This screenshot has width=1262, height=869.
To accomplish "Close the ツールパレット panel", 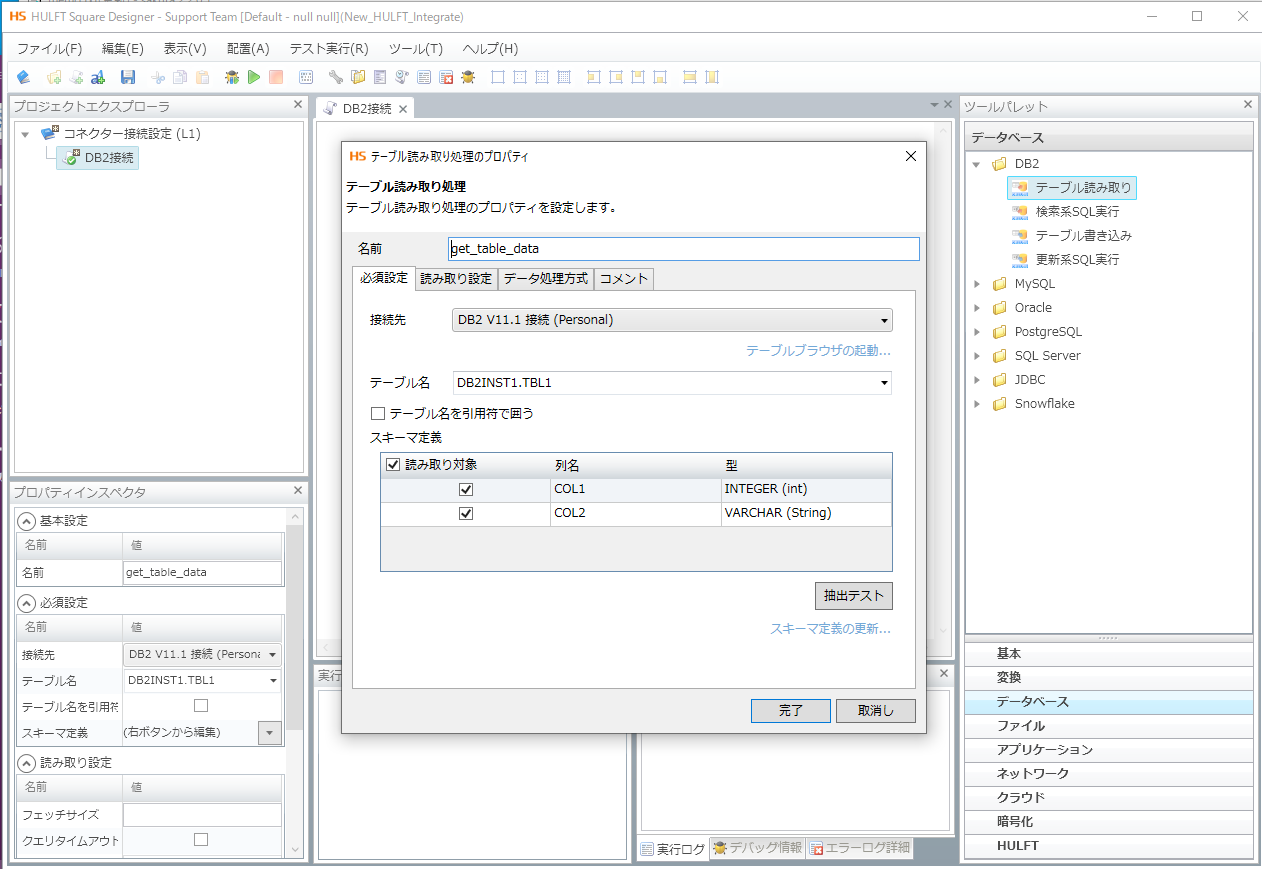I will (x=1247, y=104).
